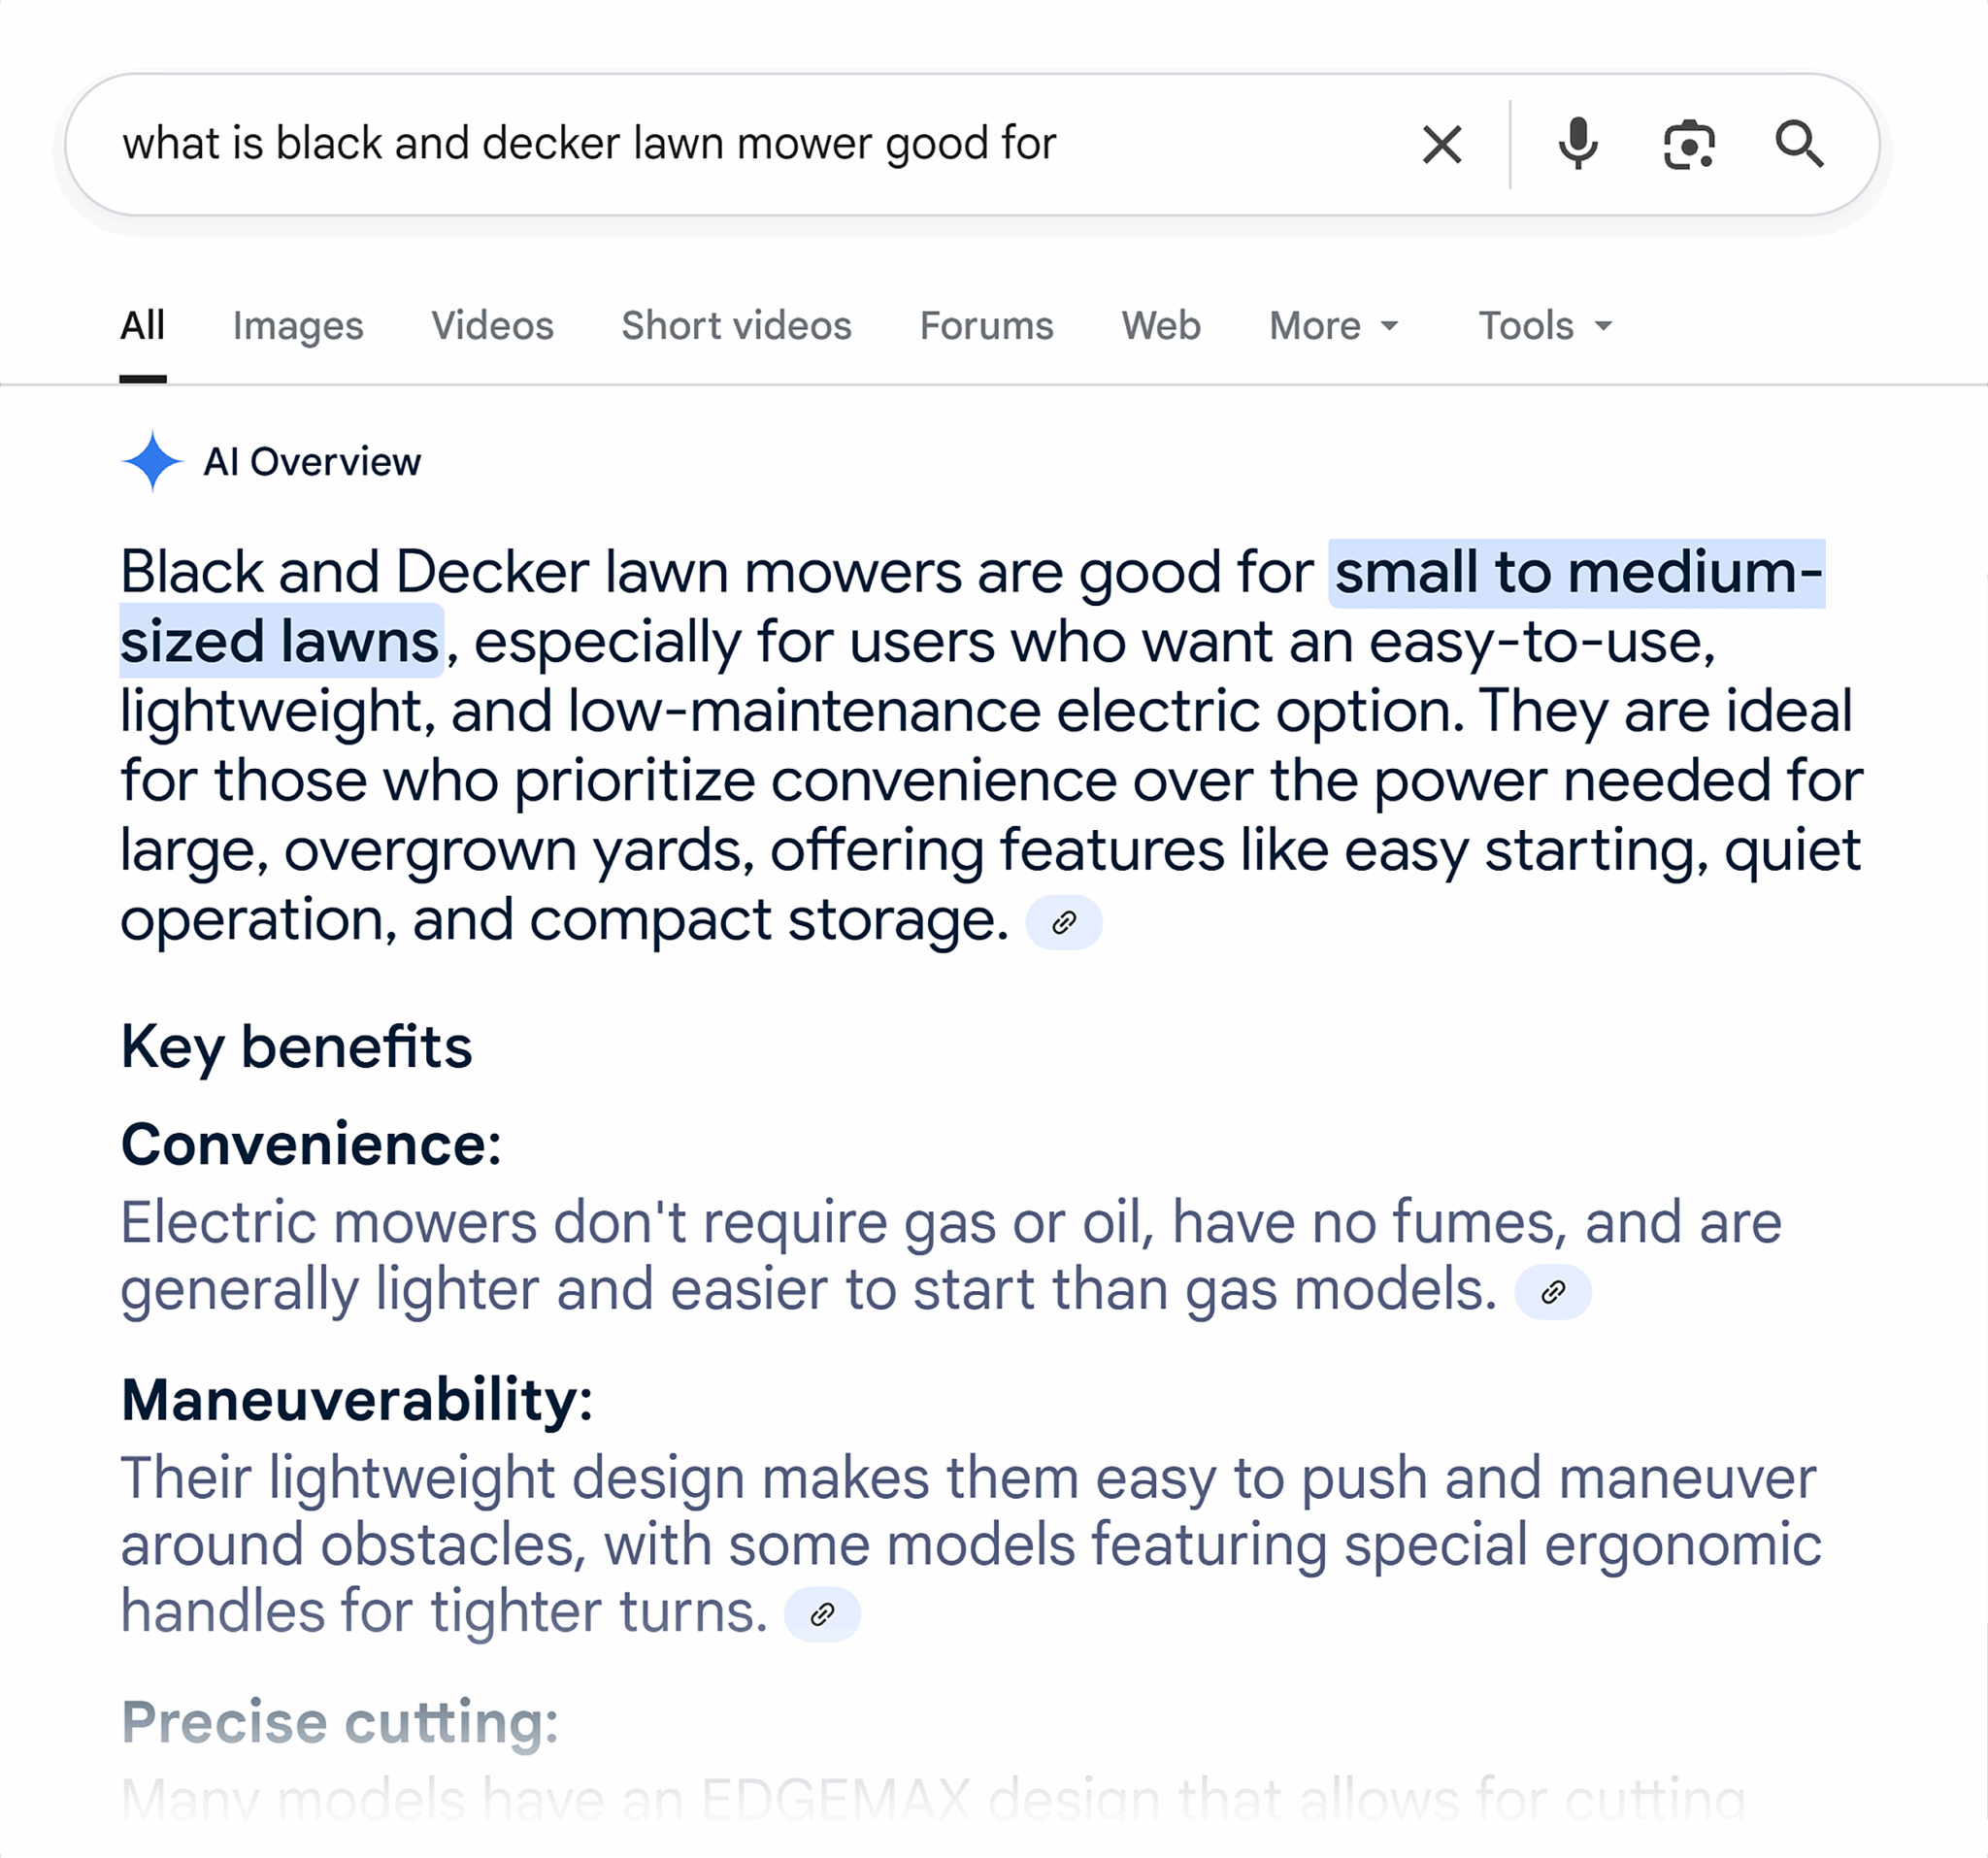The image size is (1988, 1858).
Task: Switch to the Videos tab
Action: 492,326
